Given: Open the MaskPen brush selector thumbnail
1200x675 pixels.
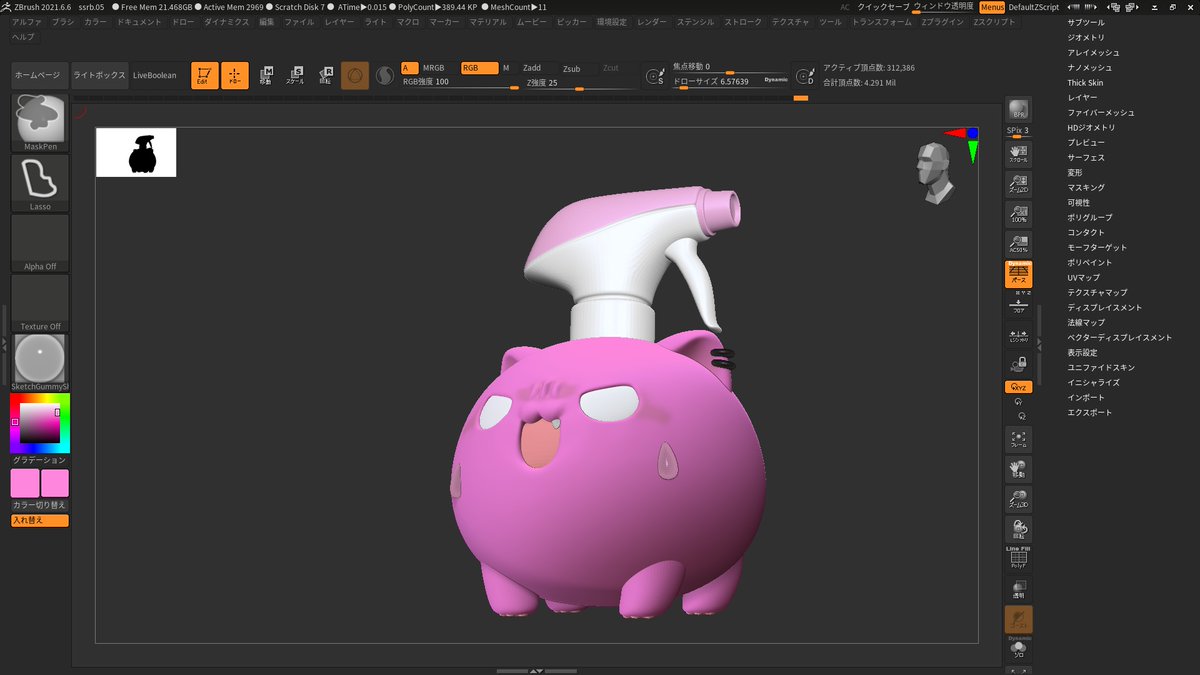Looking at the screenshot, I should tap(40, 122).
